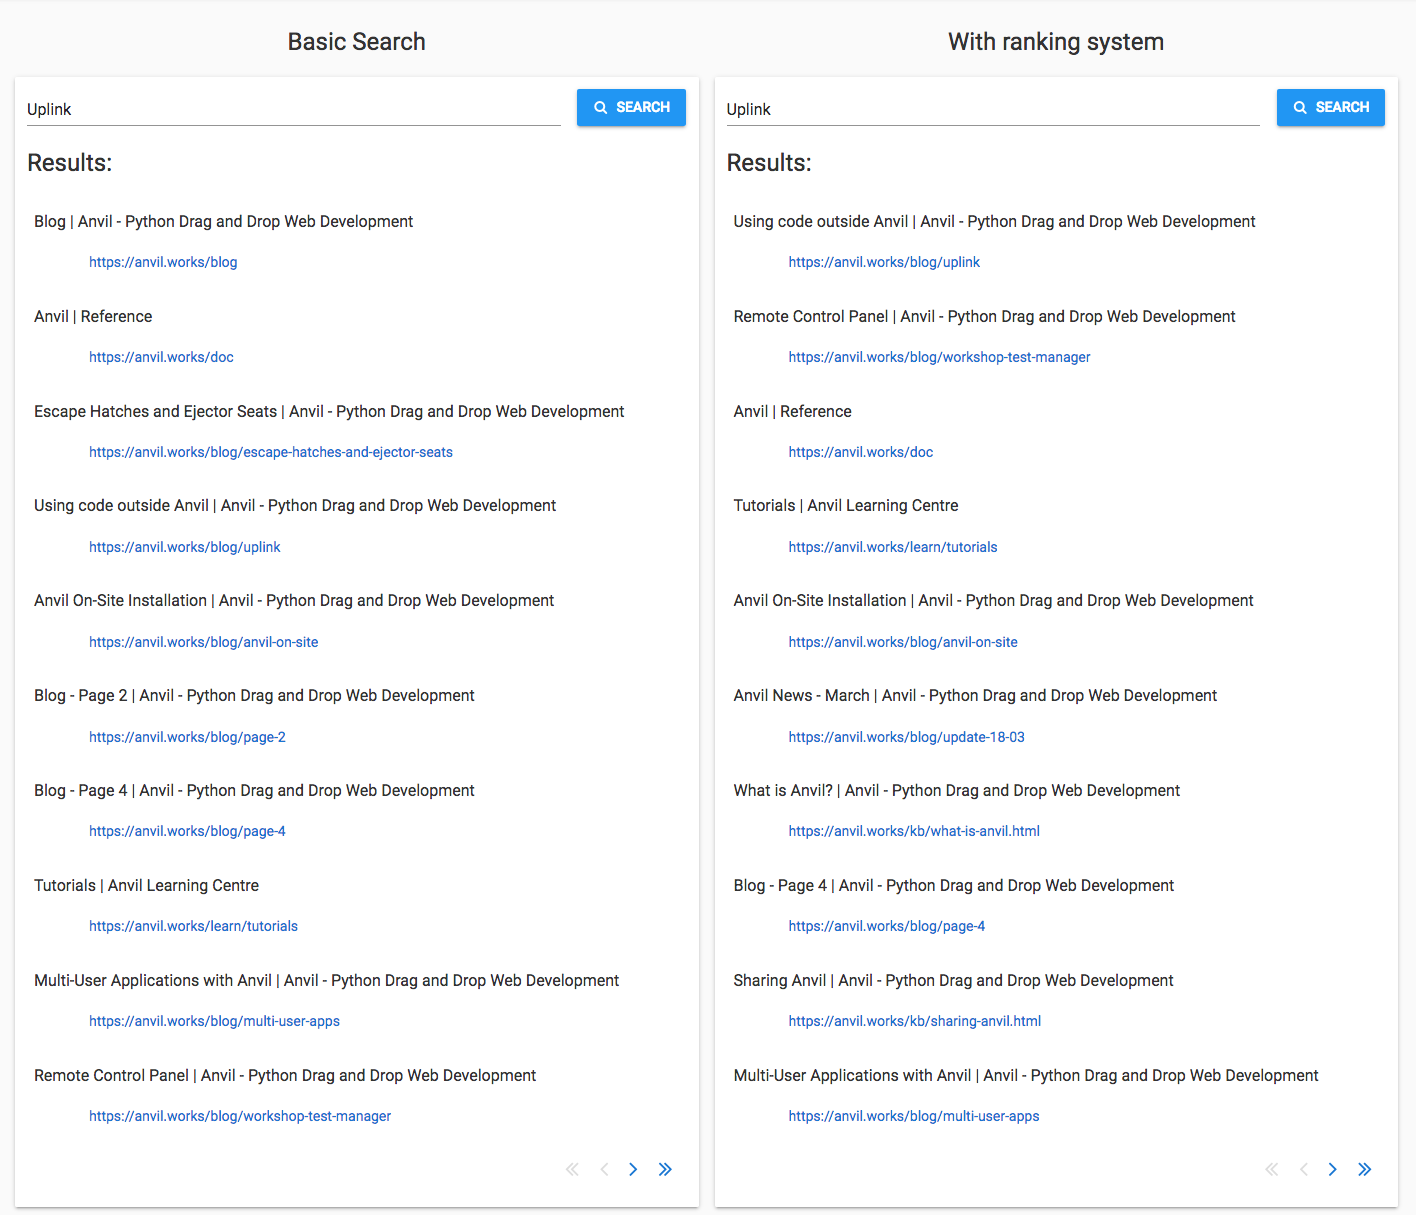This screenshot has width=1416, height=1215.
Task: Open the learn/tutorials link in ranking system results
Action: click(x=892, y=547)
